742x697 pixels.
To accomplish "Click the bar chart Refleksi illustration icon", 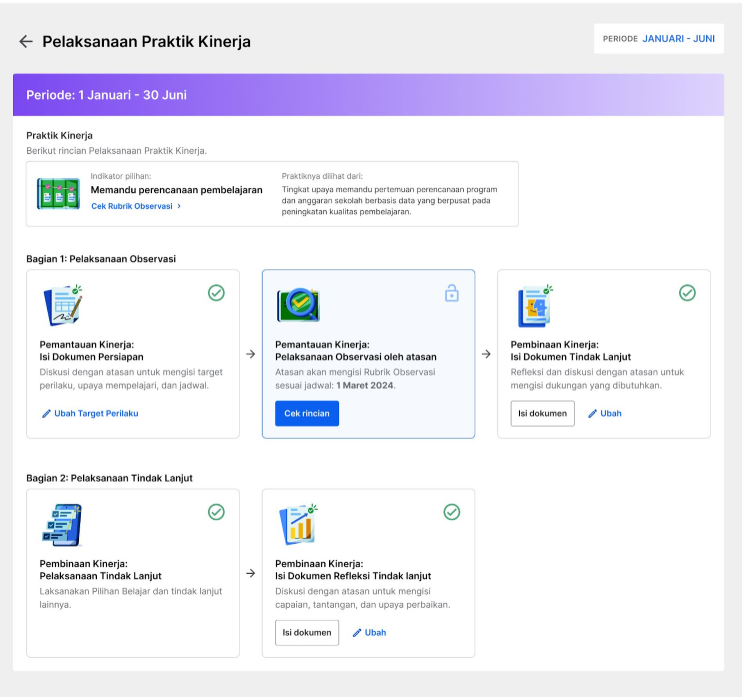I will [x=298, y=525].
